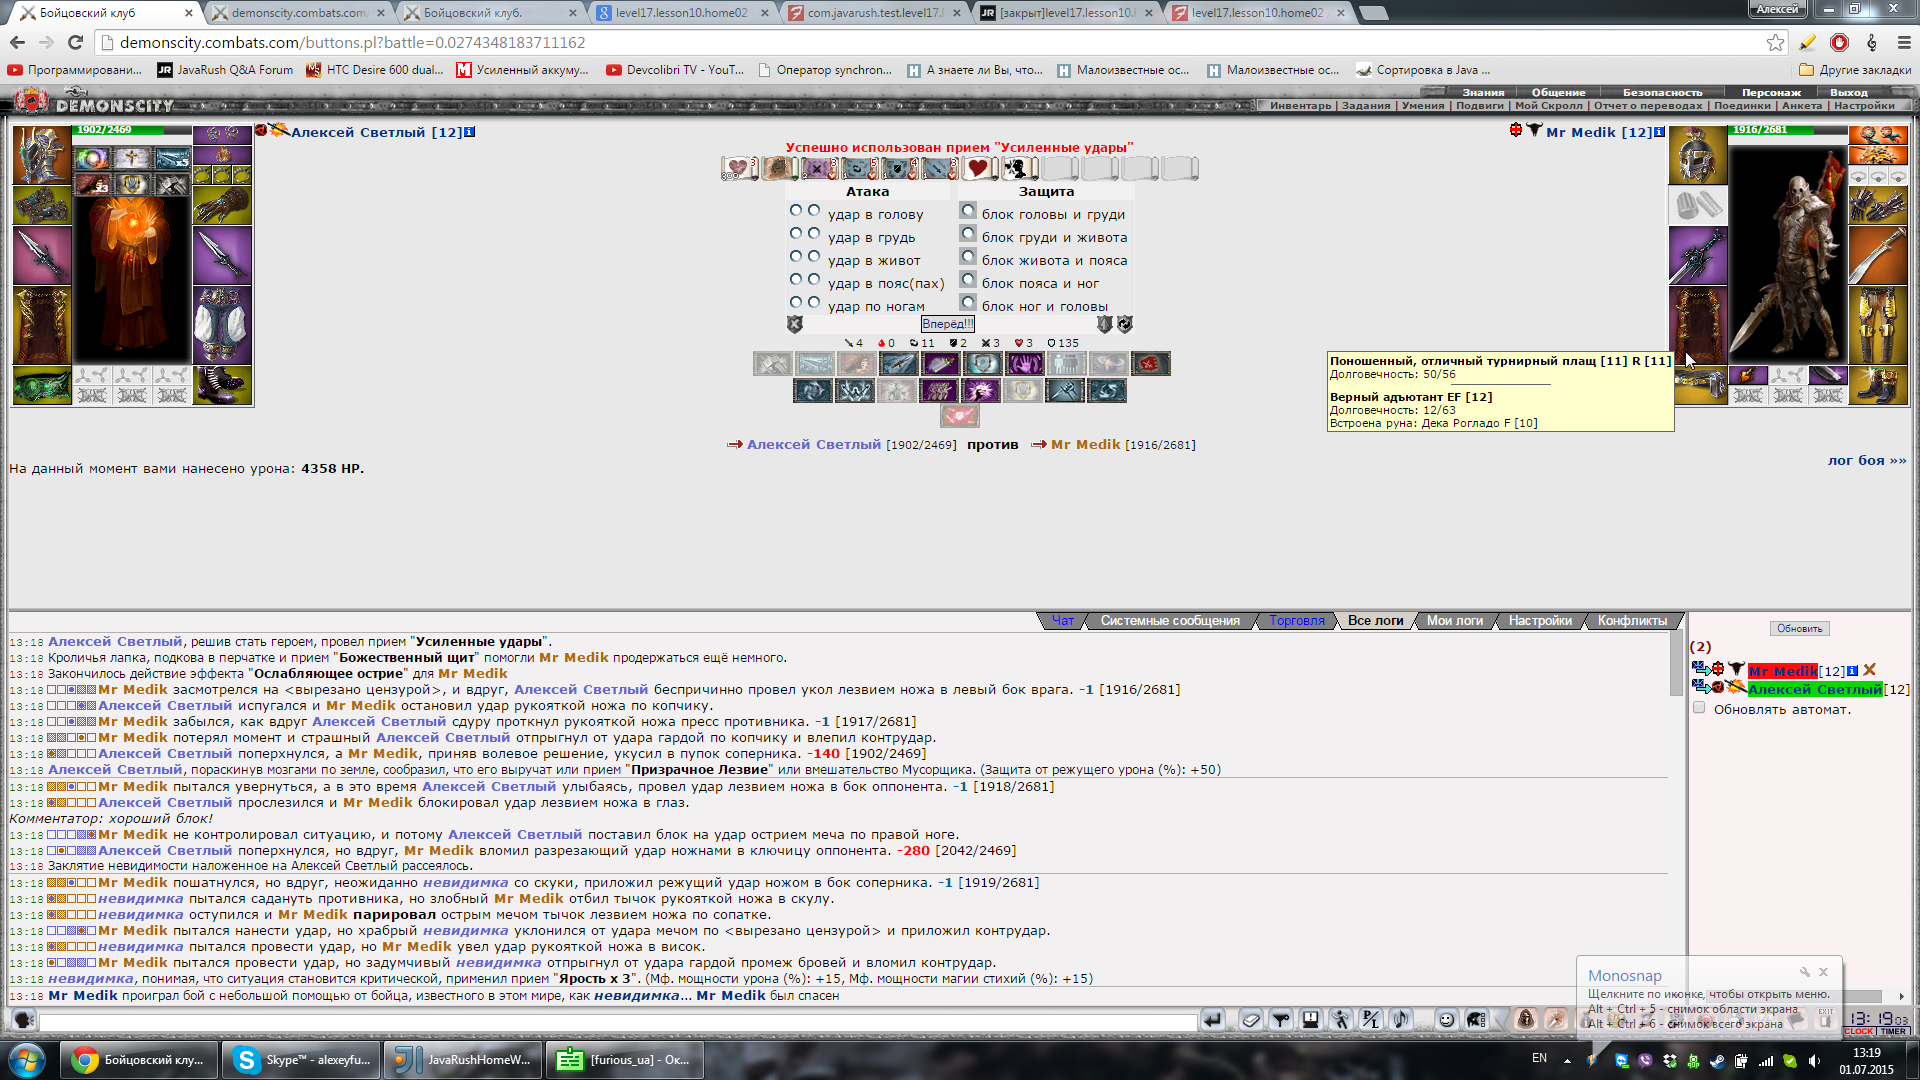Viewport: 1920px width, 1080px height.
Task: Click Алексей Светлый's HP bar 1902/2469
Action: (133, 130)
